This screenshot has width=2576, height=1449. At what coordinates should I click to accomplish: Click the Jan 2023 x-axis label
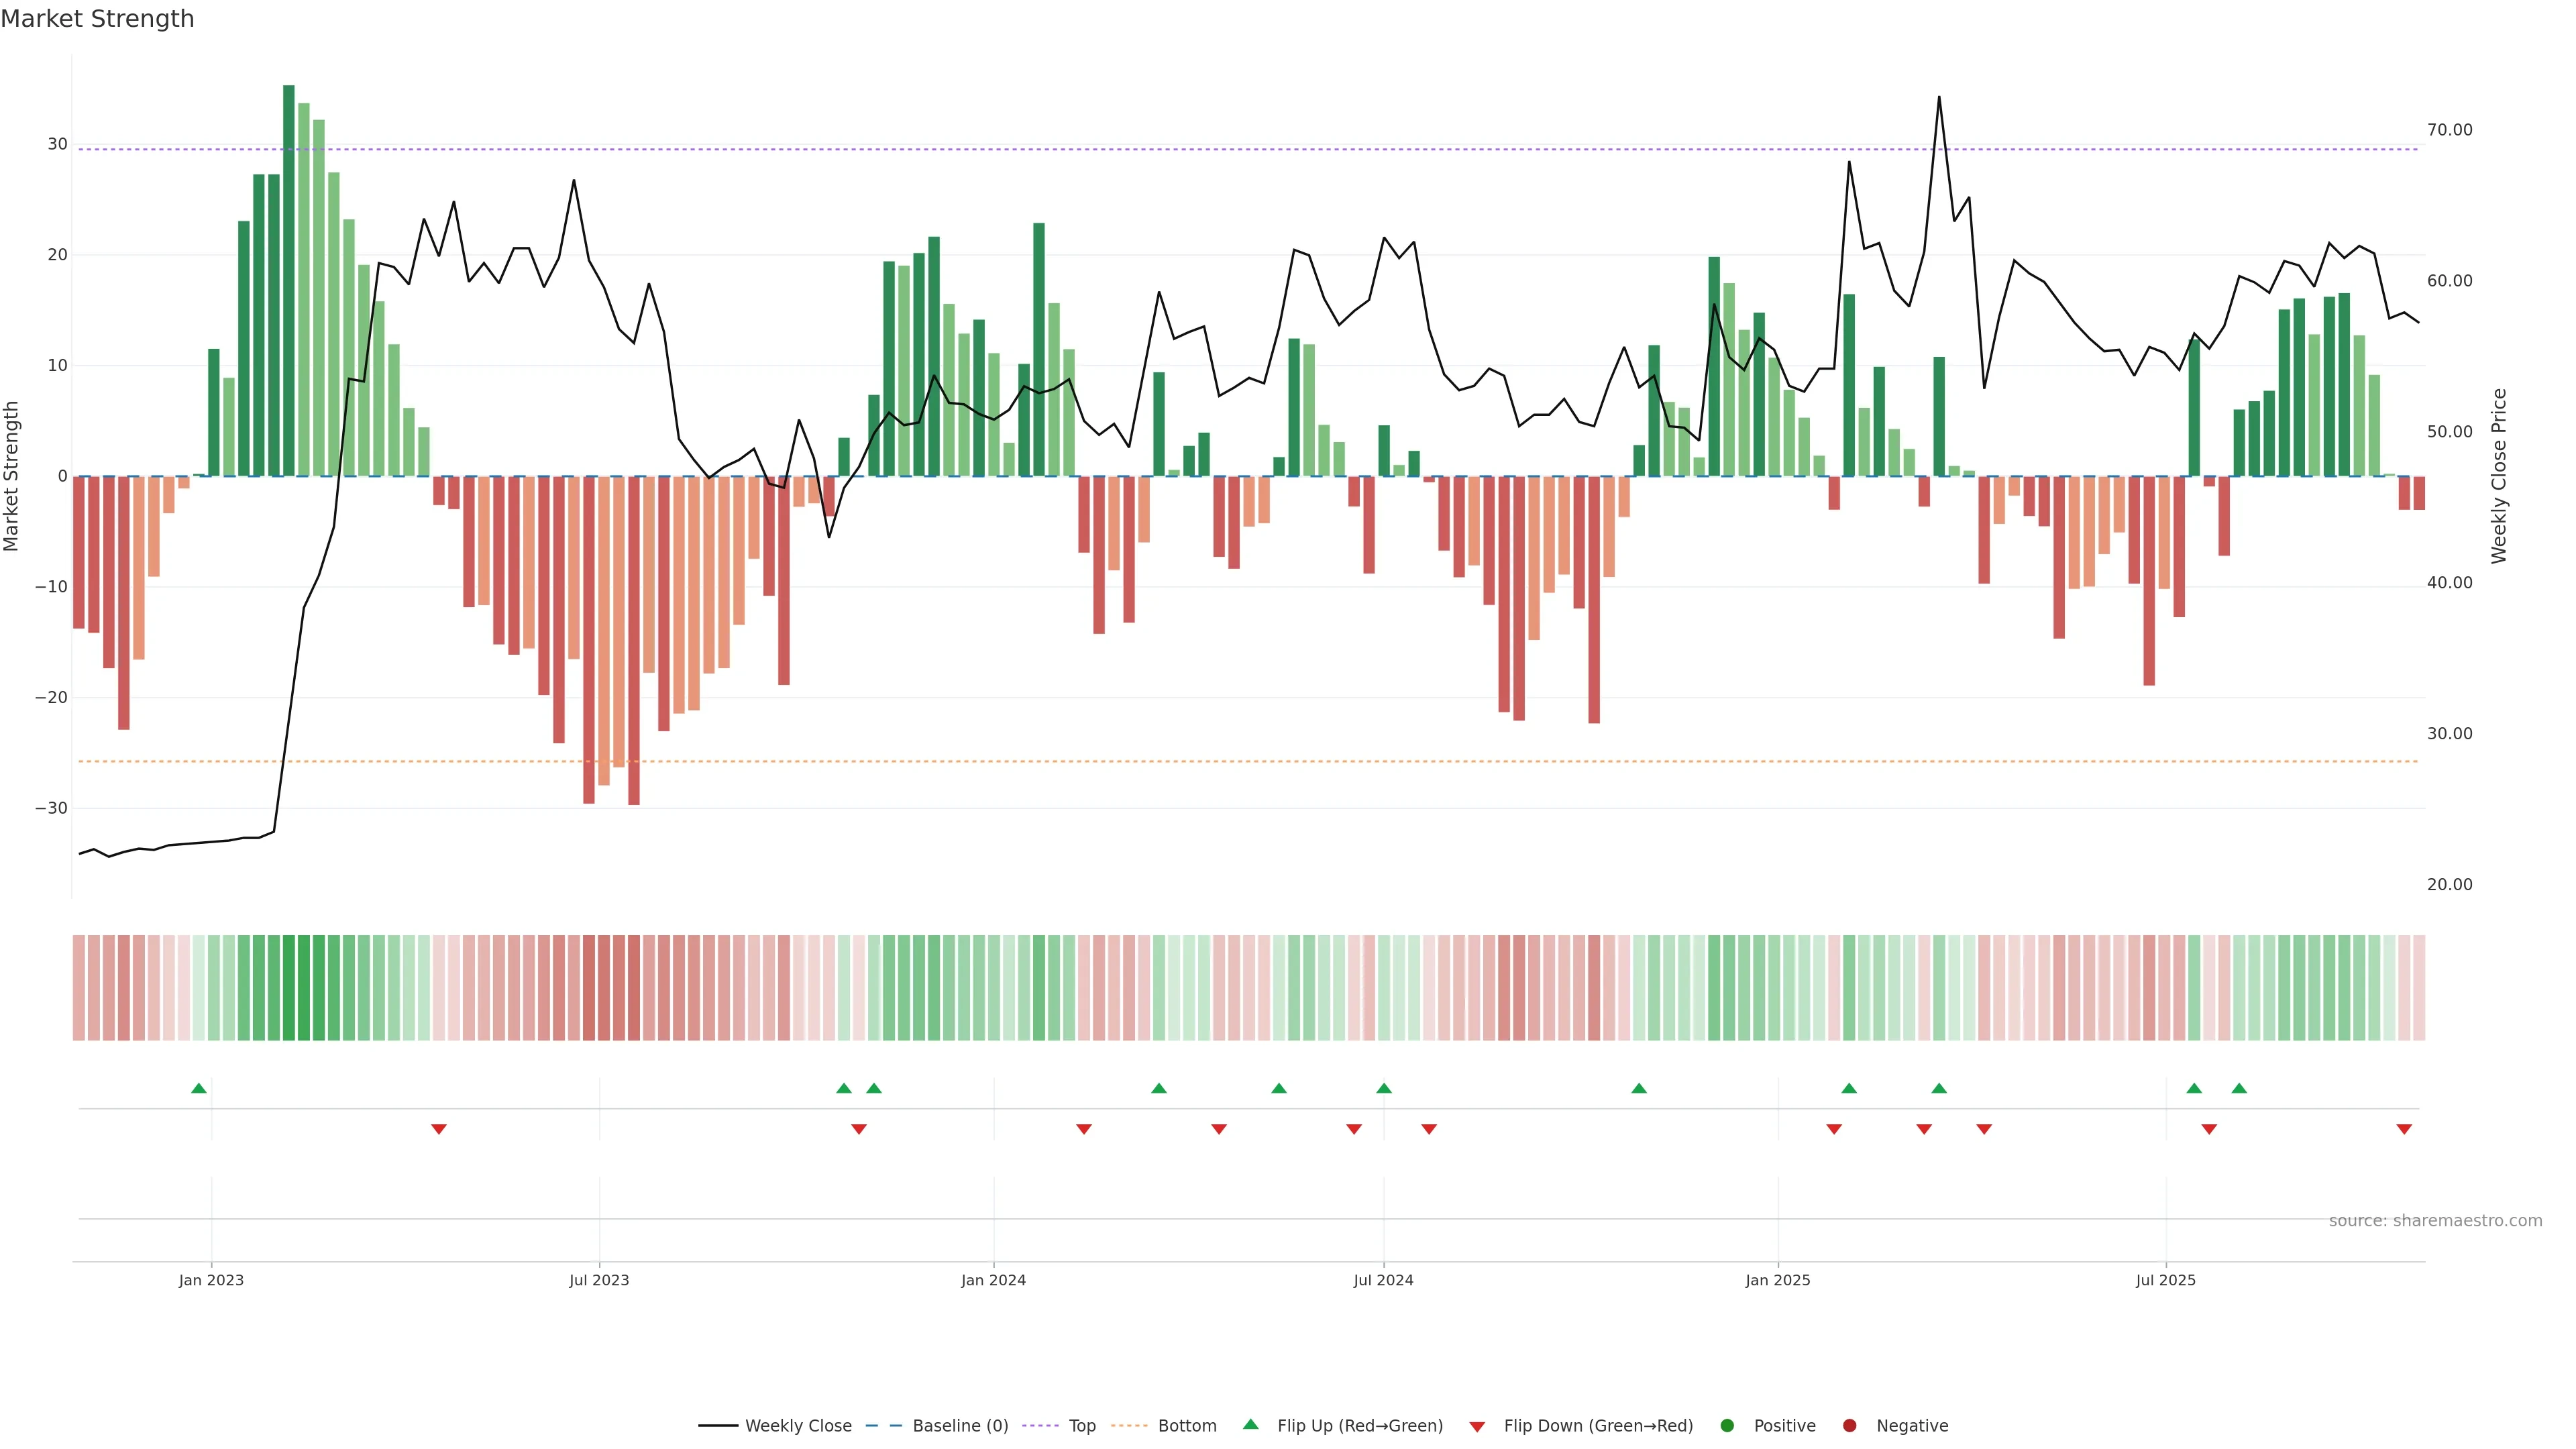[211, 1280]
